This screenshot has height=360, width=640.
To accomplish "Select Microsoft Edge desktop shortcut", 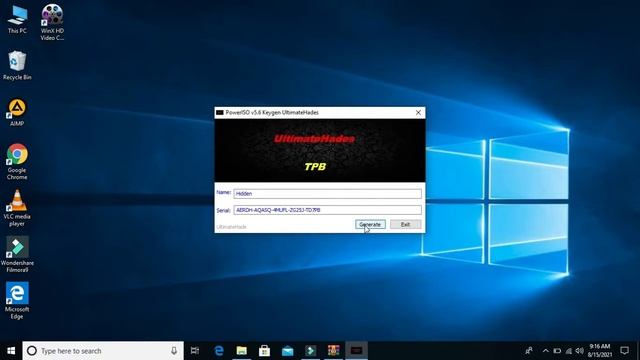I will pos(17,301).
